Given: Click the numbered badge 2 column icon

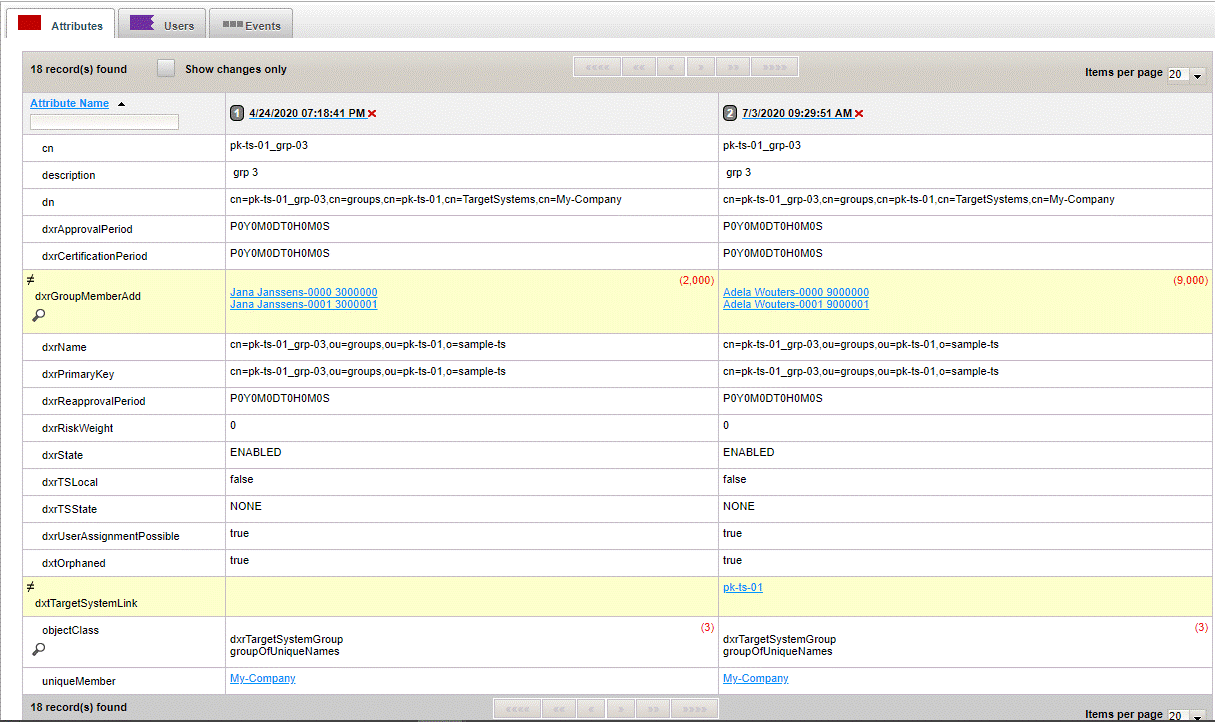Looking at the screenshot, I should point(730,114).
